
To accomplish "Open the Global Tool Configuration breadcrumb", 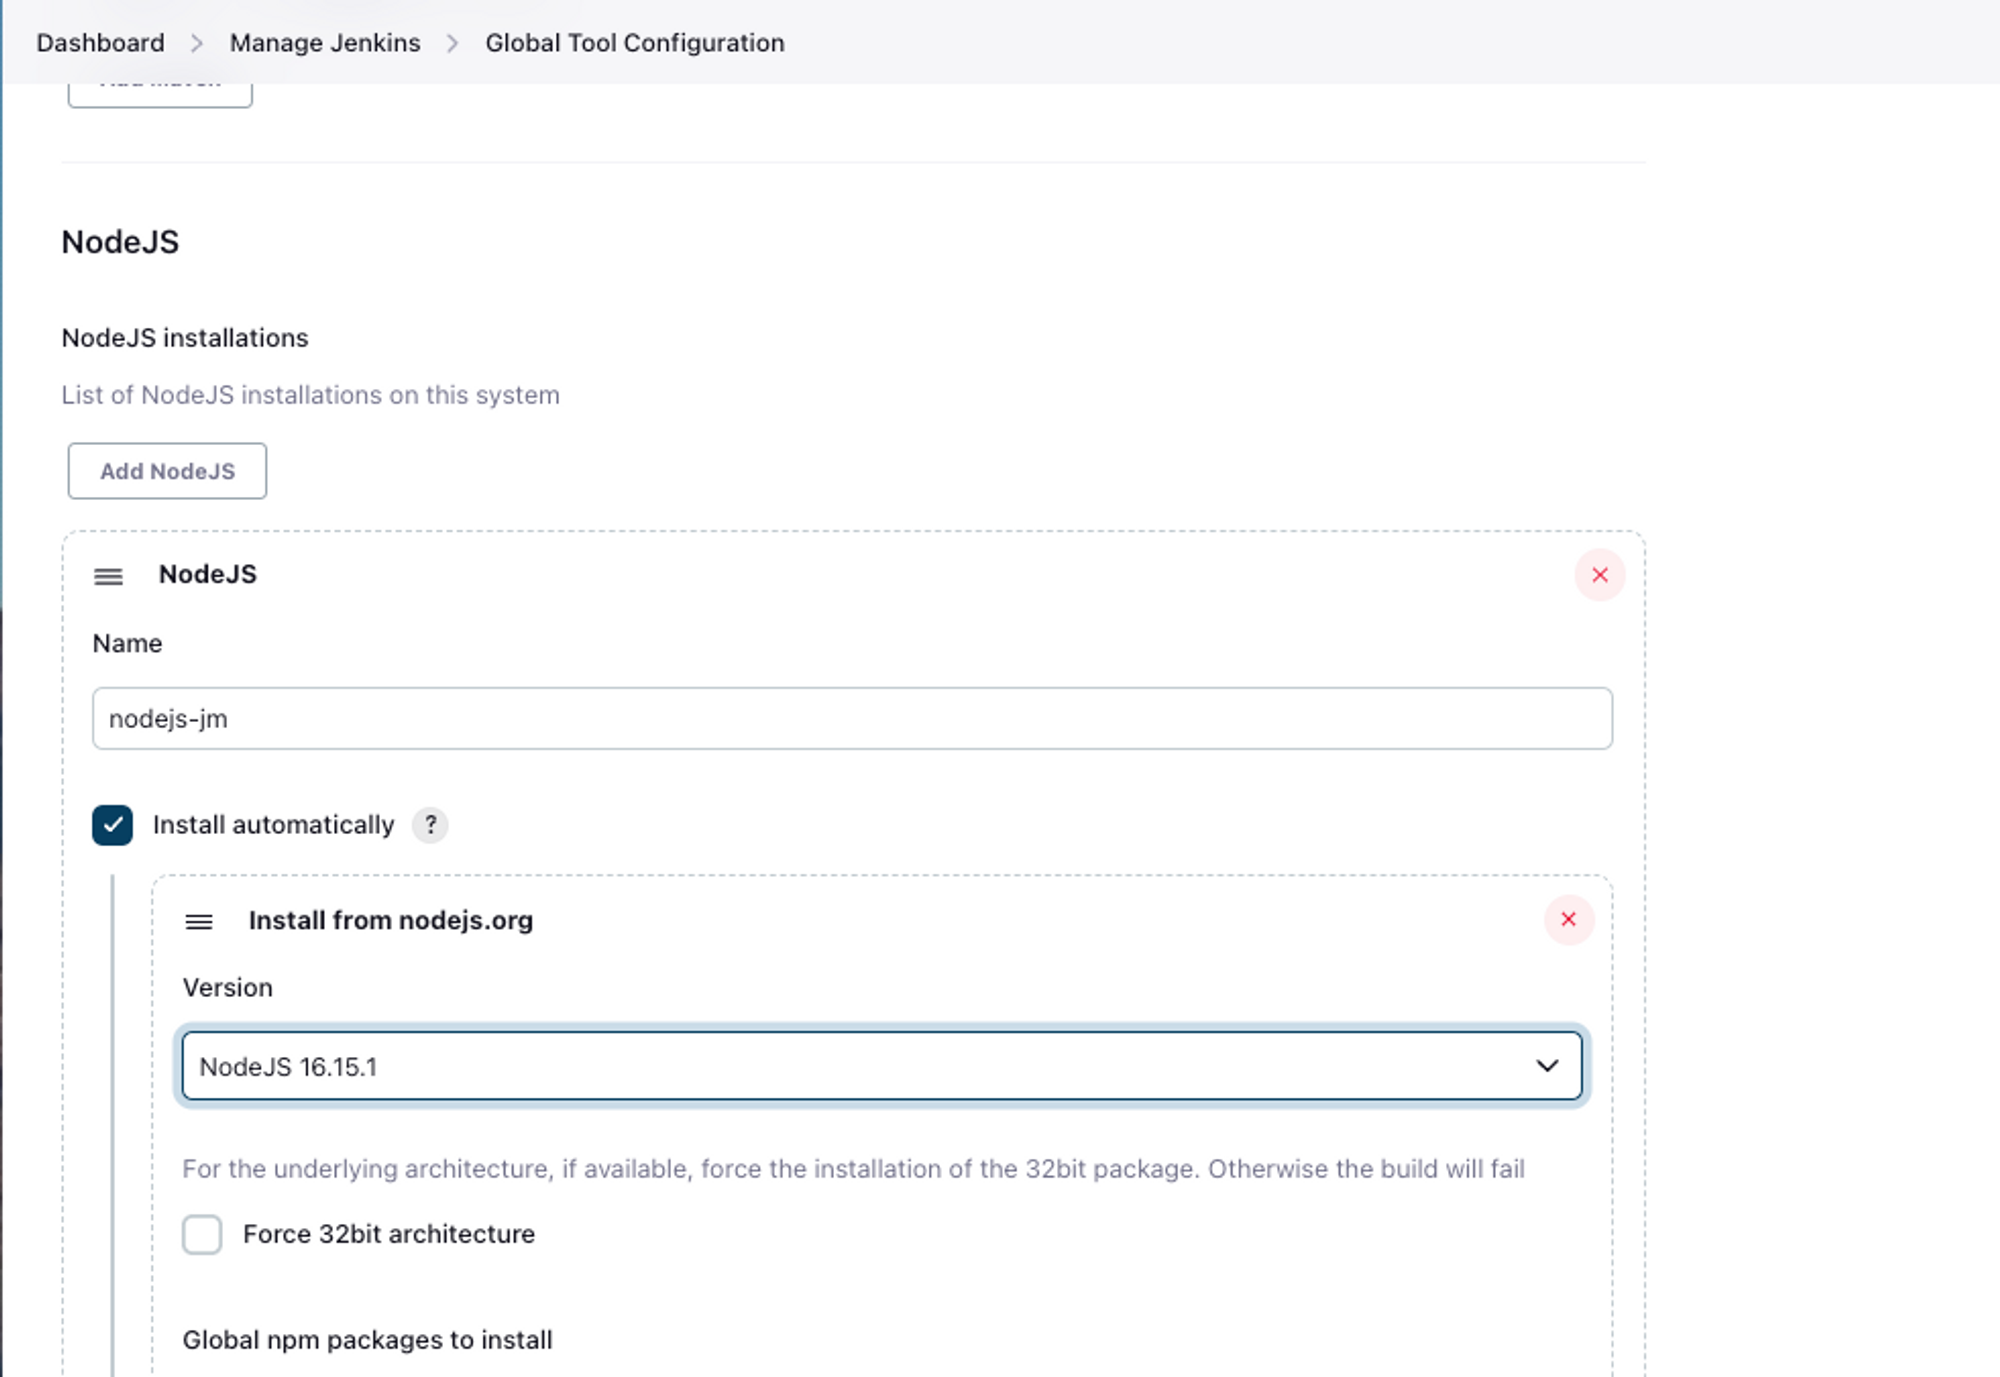I will tap(634, 43).
